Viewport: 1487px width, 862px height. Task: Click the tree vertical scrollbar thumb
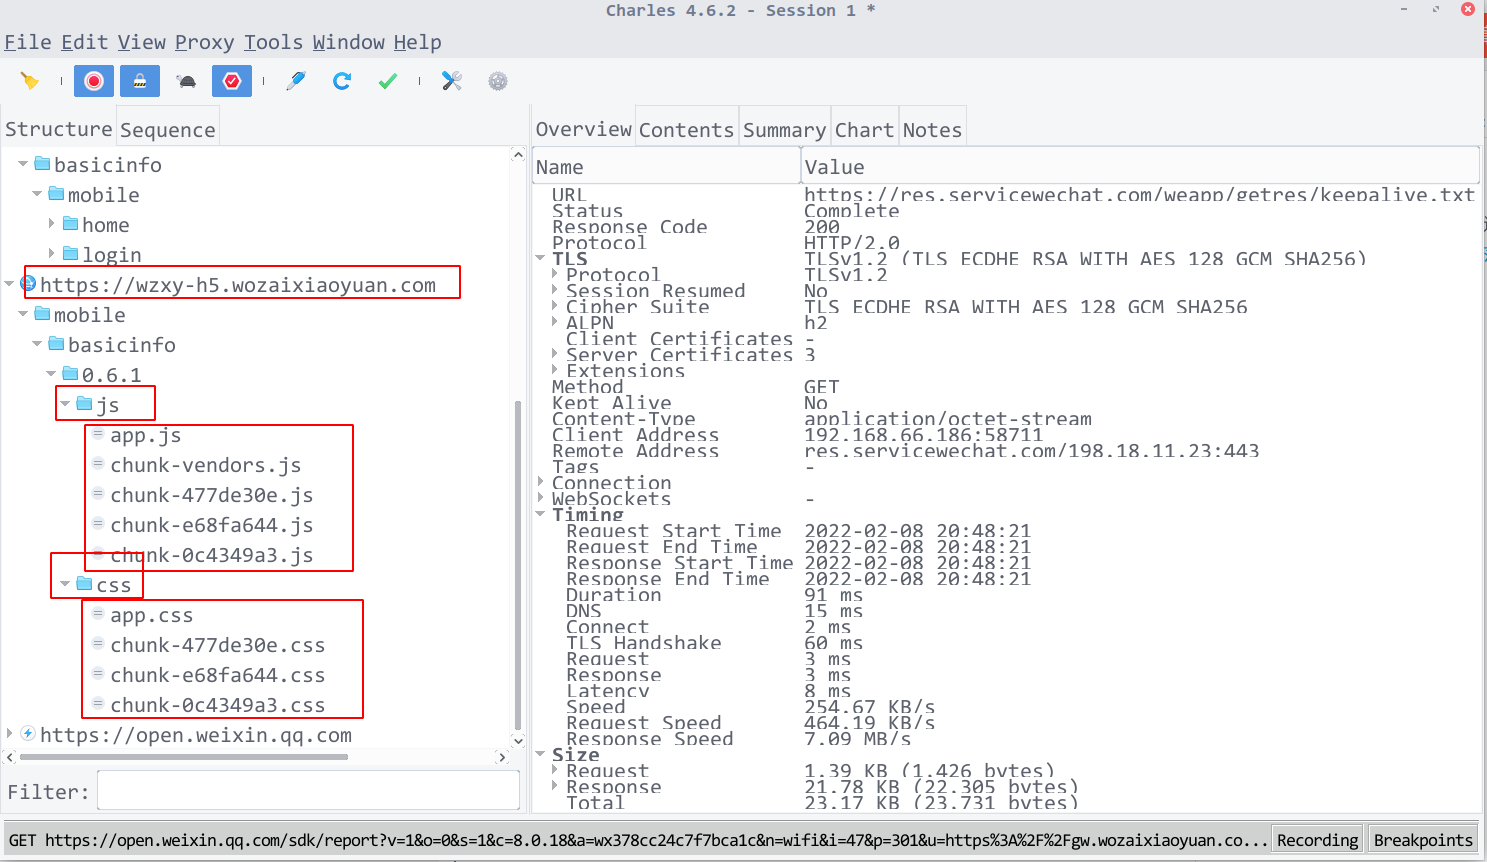click(517, 565)
